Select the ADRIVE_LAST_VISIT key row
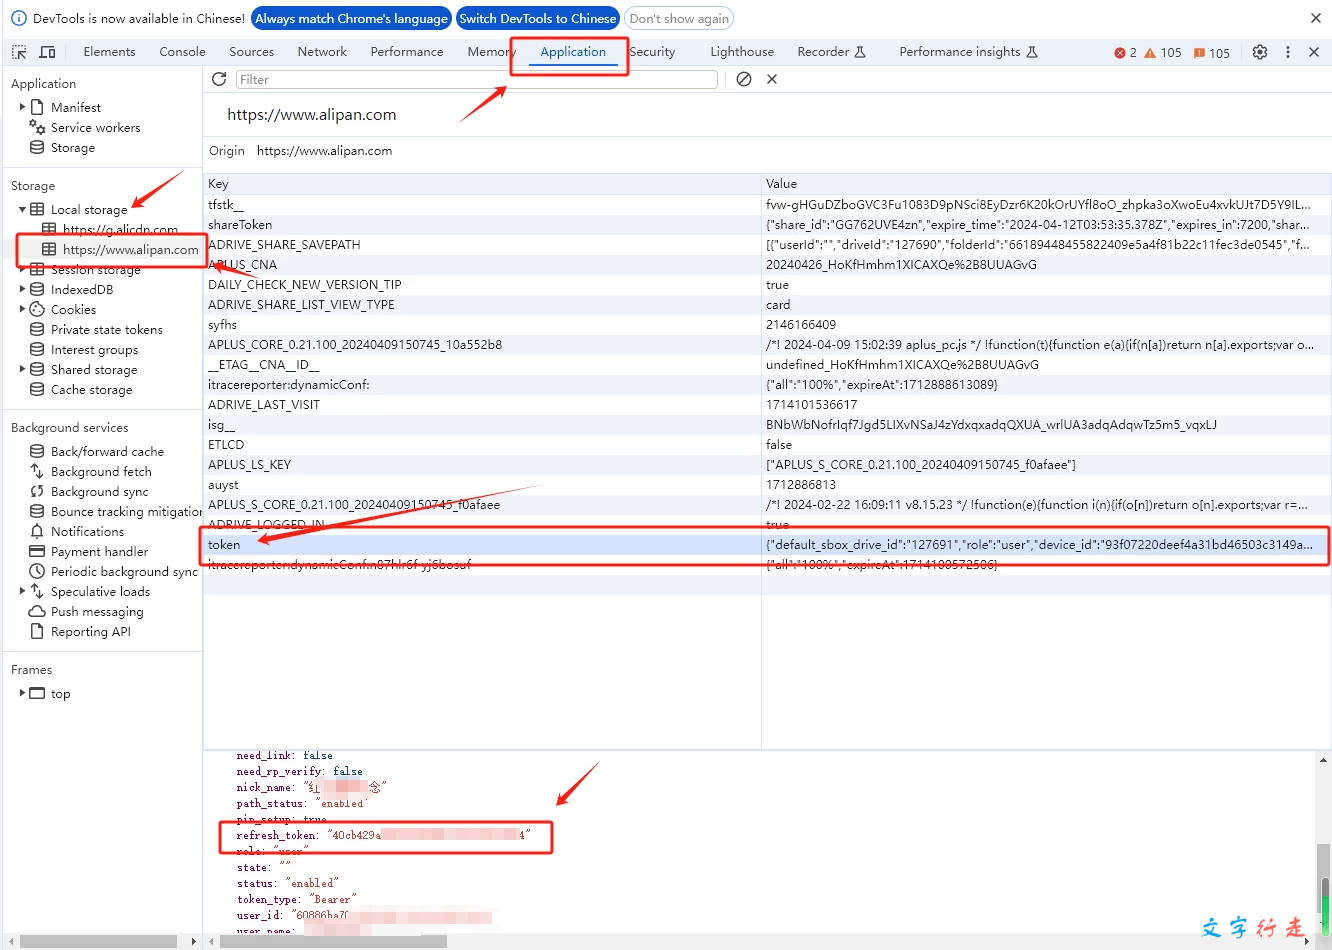The width and height of the screenshot is (1332, 950). 767,404
